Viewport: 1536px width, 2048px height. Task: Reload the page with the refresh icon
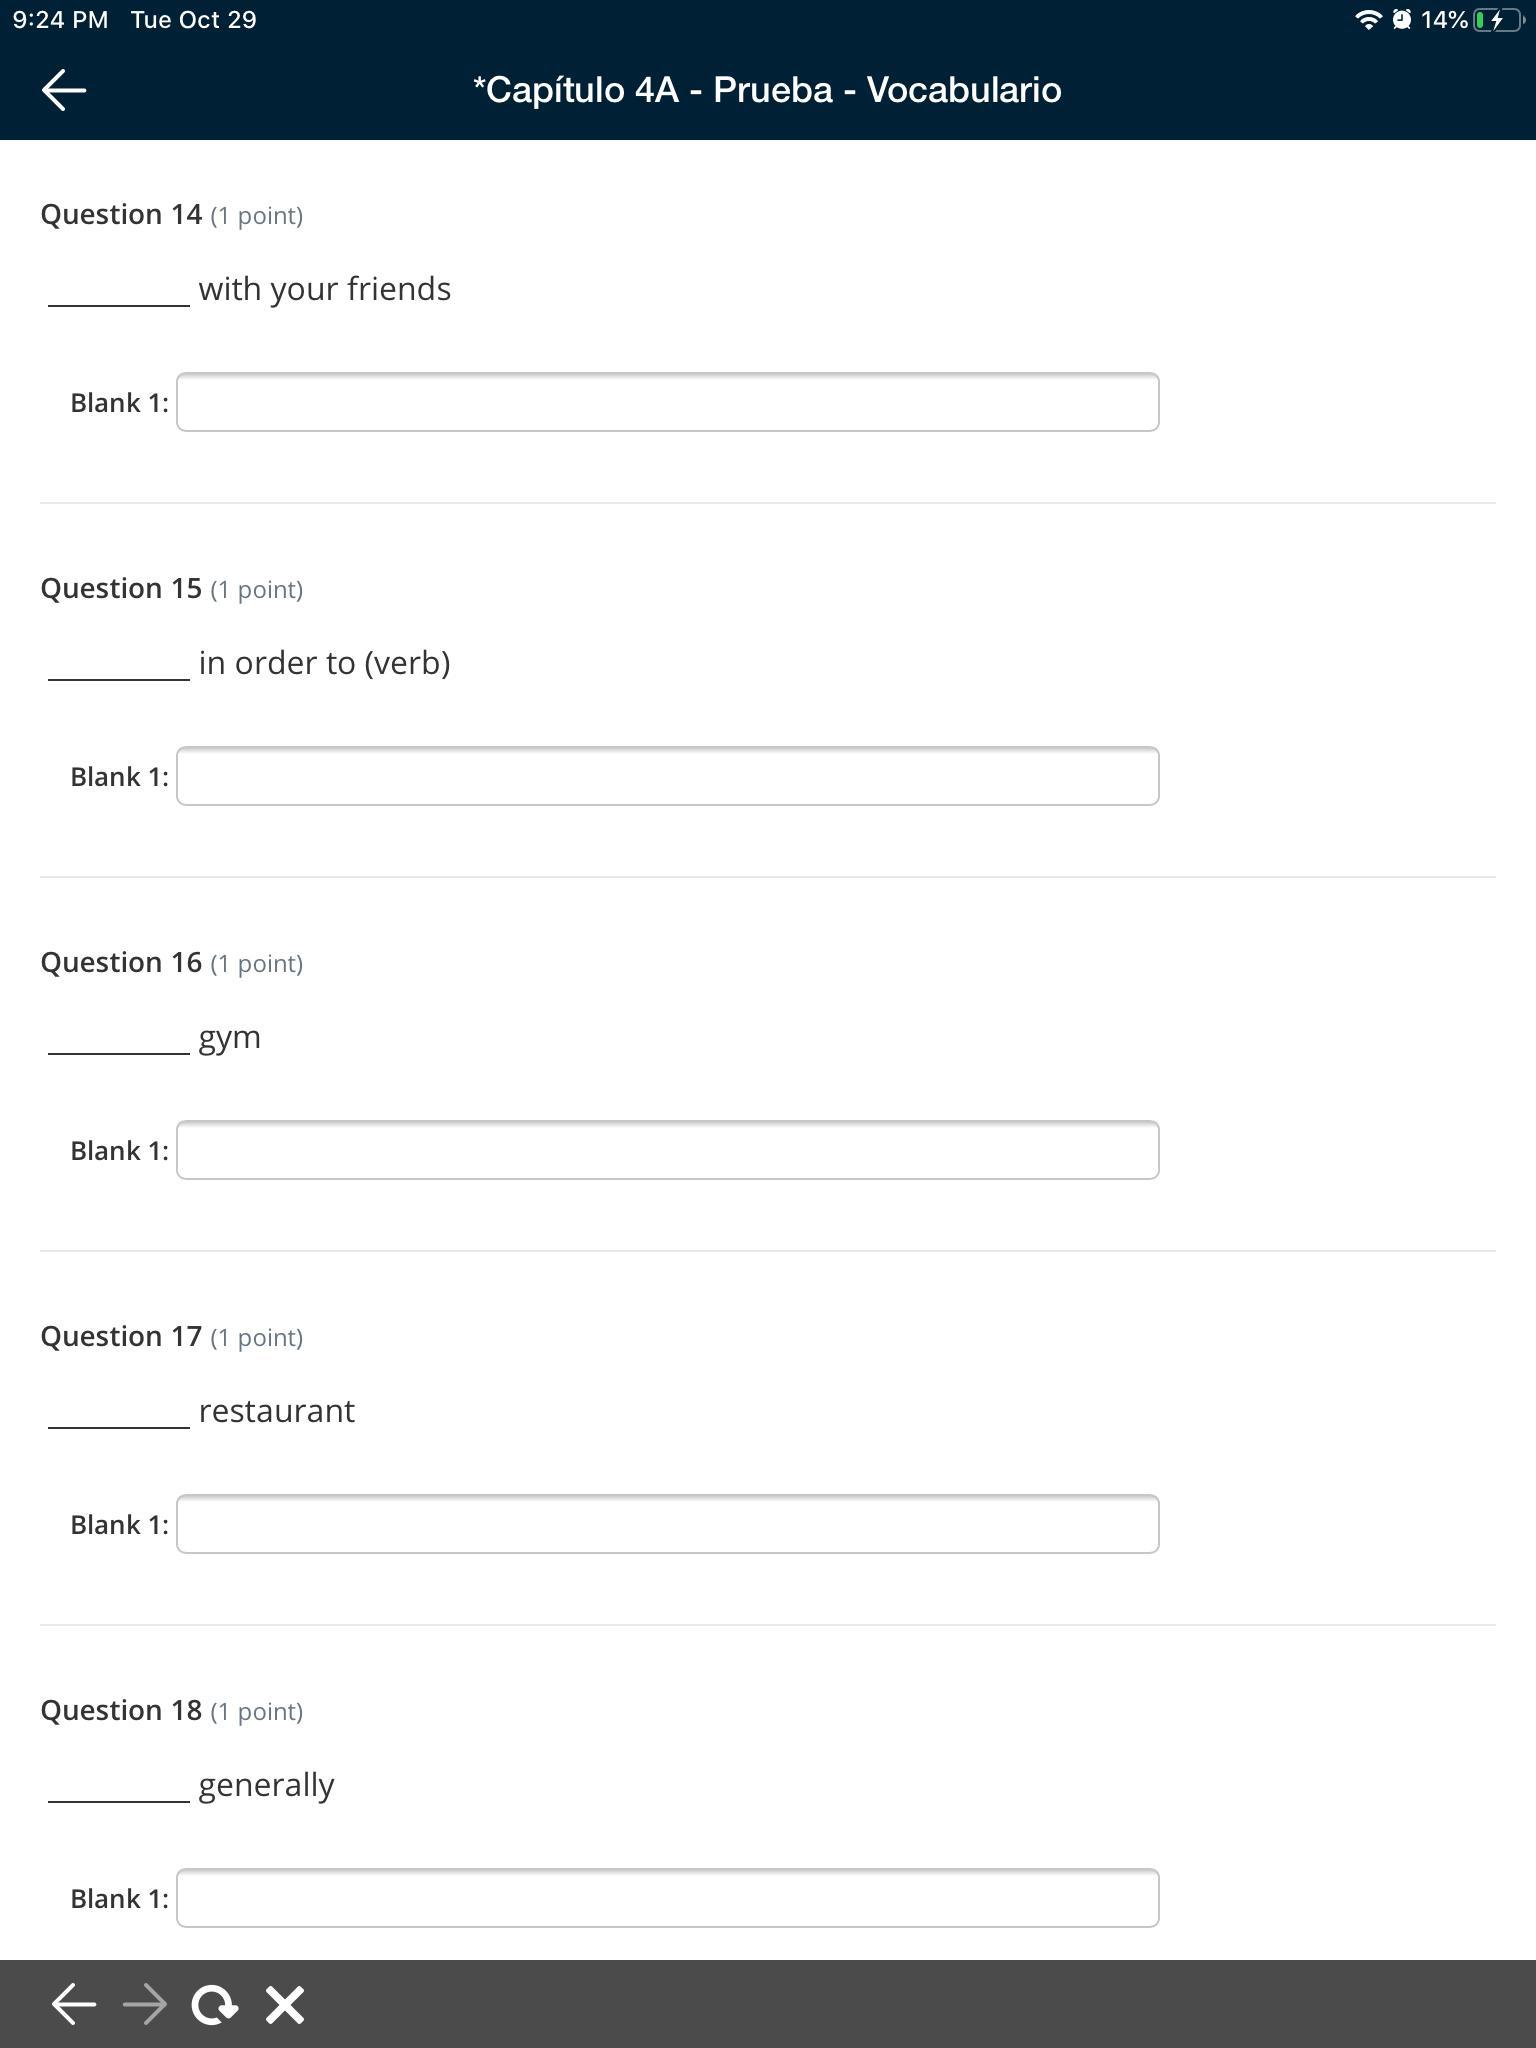pyautogui.click(x=214, y=2004)
